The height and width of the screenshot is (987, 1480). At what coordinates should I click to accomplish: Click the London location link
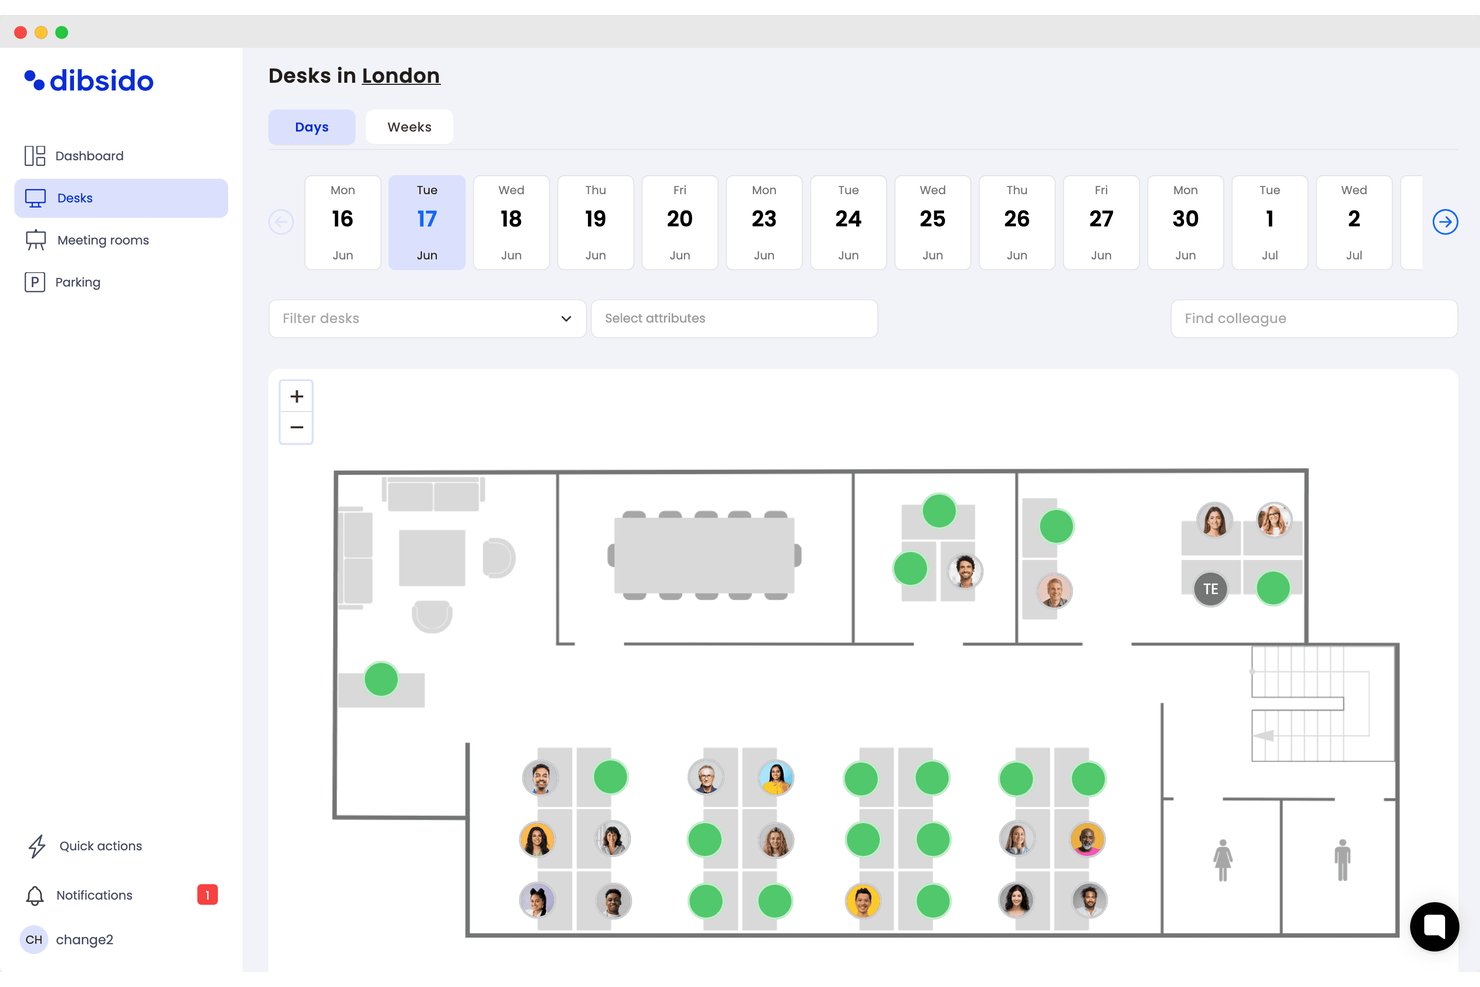[x=401, y=76]
